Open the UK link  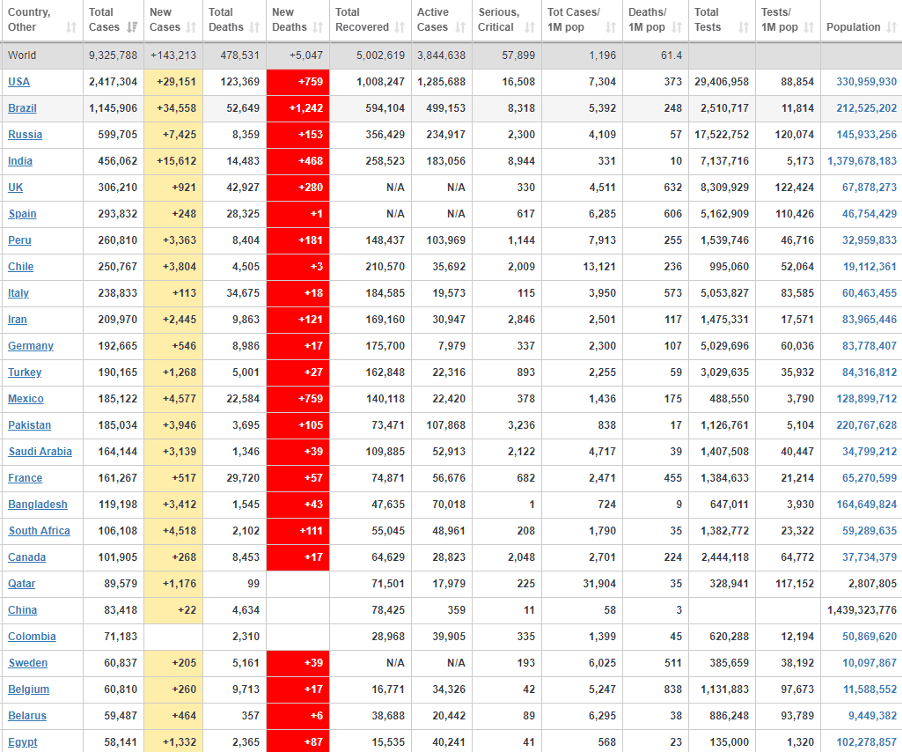[16, 188]
